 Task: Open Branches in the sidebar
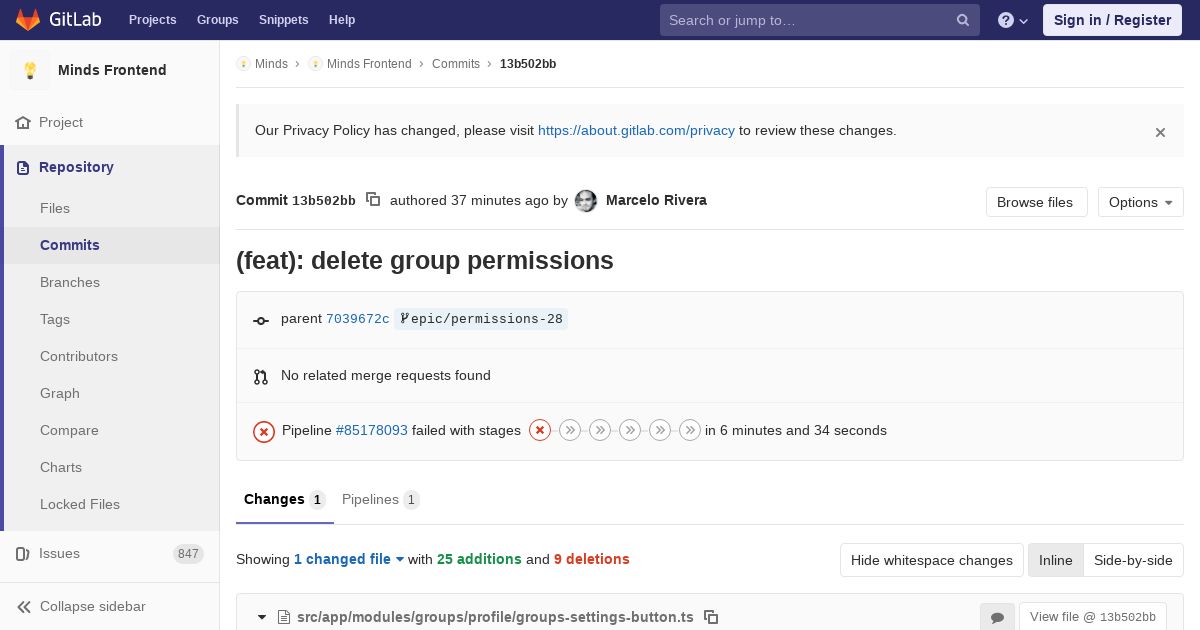coord(70,282)
